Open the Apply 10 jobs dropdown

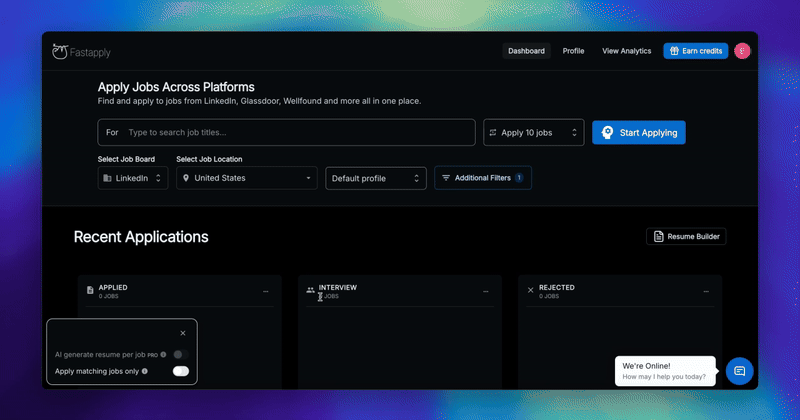coord(534,133)
